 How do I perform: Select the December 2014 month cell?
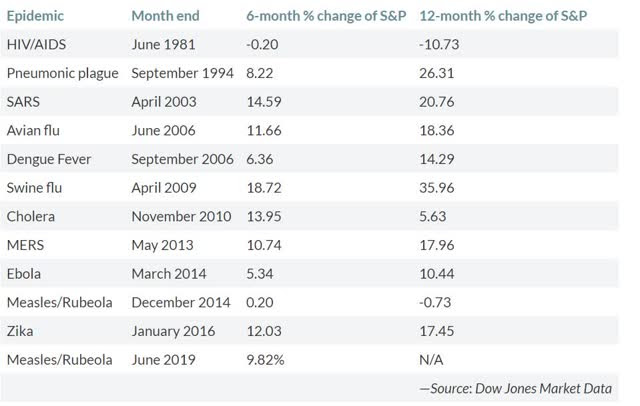pos(180,302)
